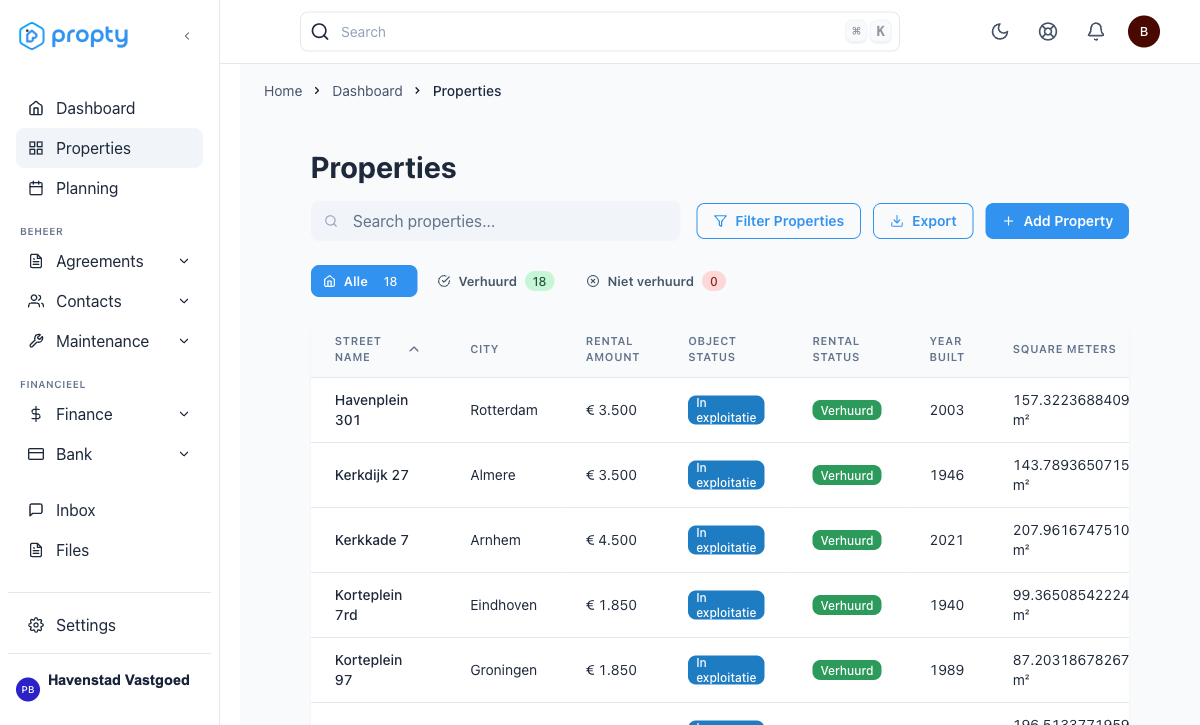The height and width of the screenshot is (725, 1200).
Task: Expand the Contacts submenu
Action: (x=109, y=301)
